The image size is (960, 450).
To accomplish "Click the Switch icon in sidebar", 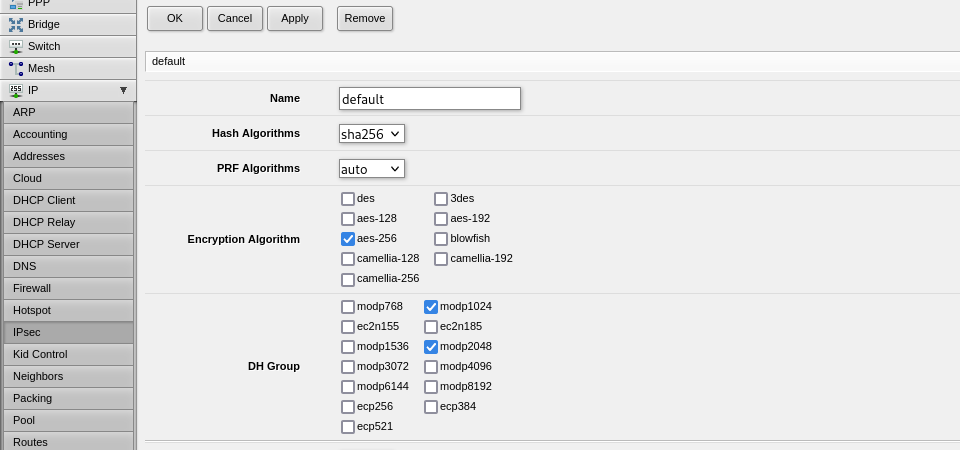I will (x=16, y=46).
